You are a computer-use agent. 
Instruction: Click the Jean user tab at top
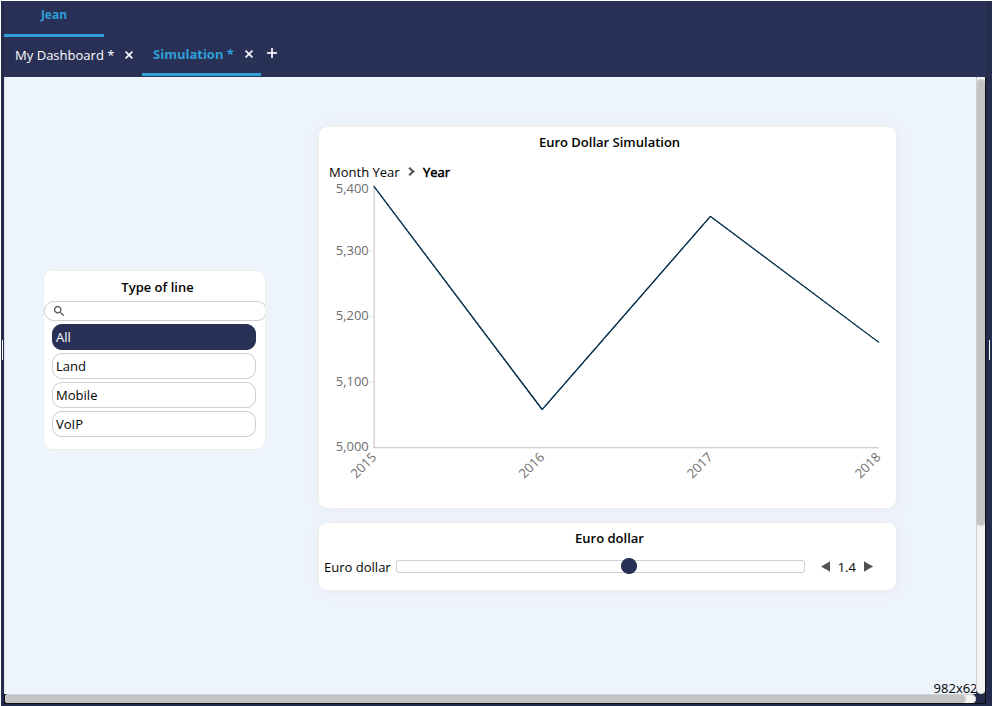pyautogui.click(x=54, y=15)
